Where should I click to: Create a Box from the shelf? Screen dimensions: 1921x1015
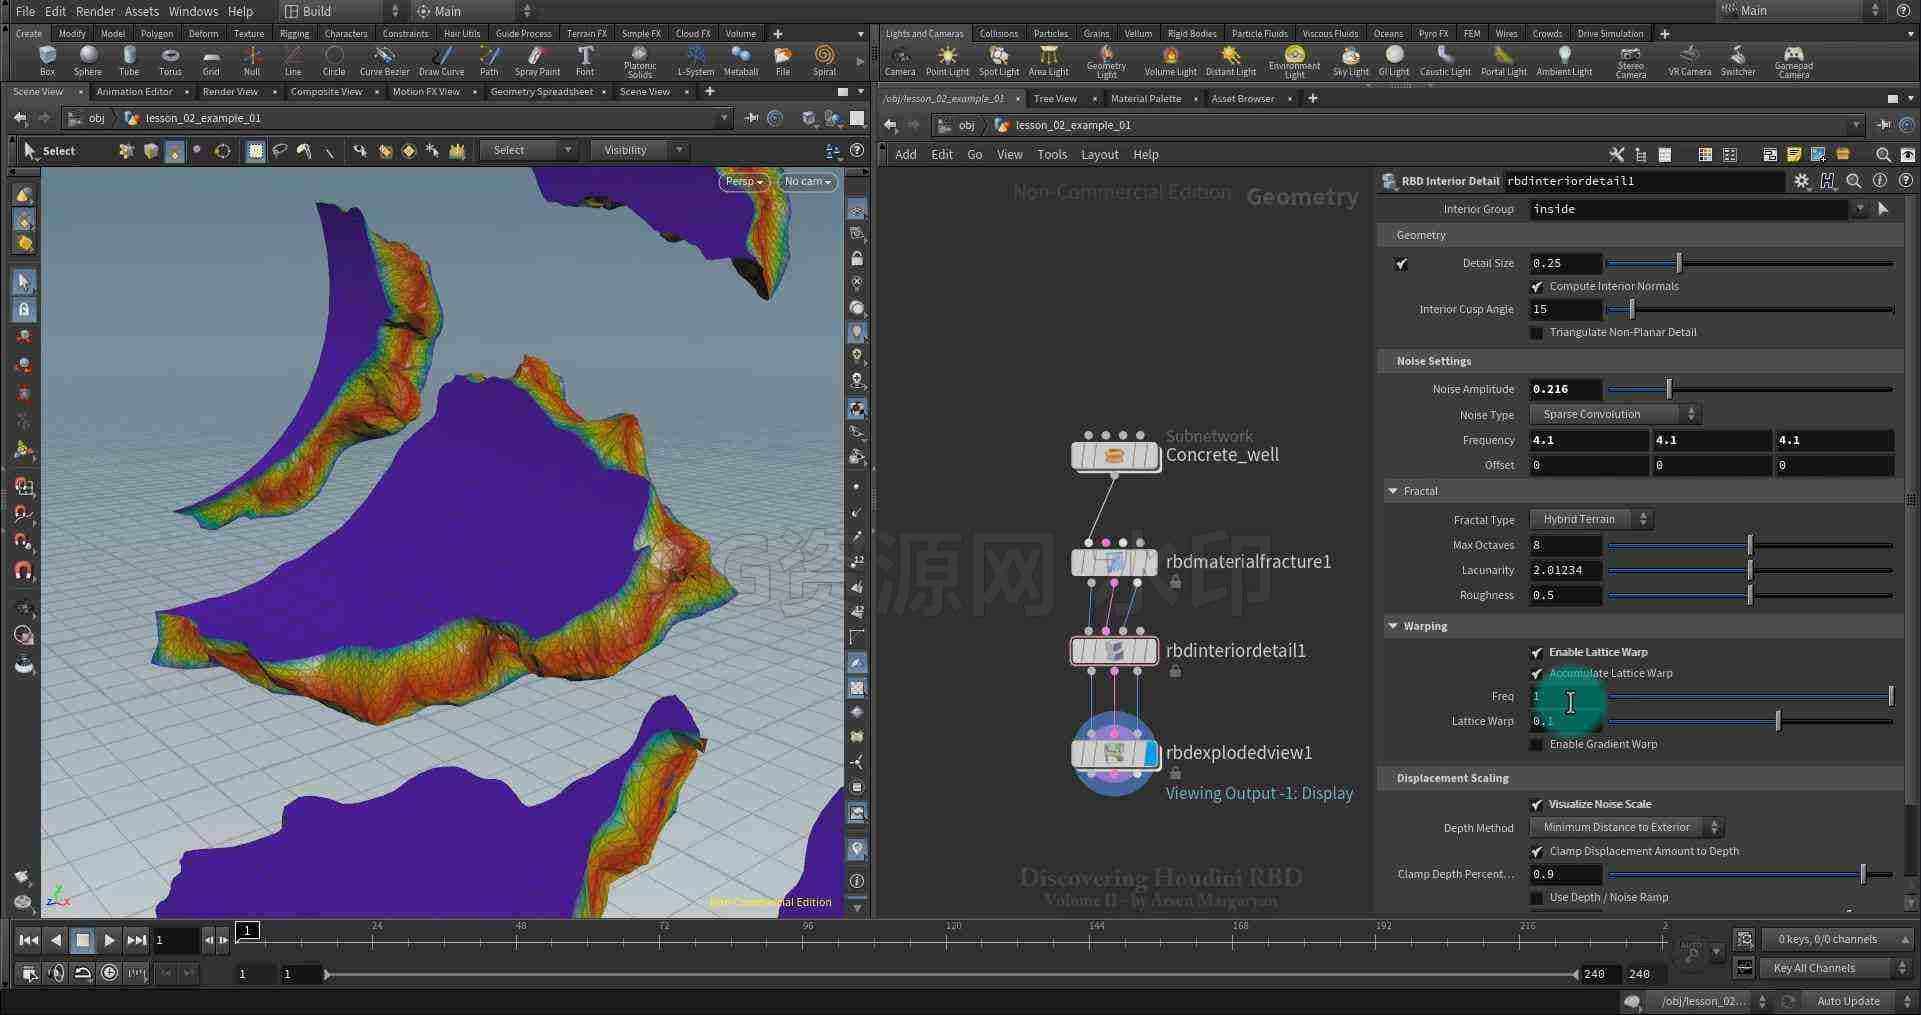47,60
